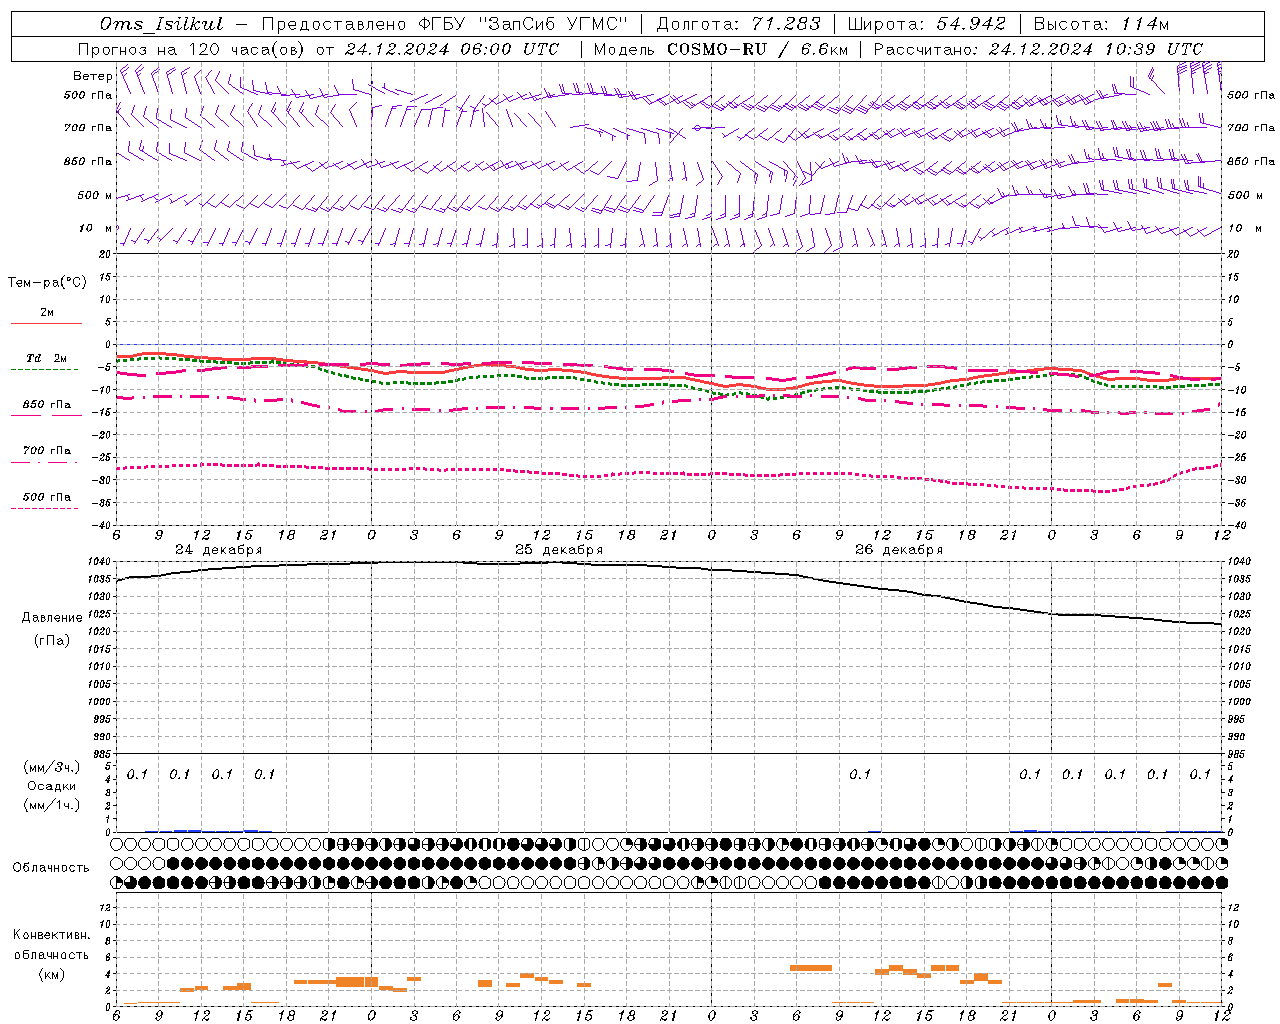Image resolution: width=1280 pixels, height=1024 pixels.
Task: Select the 500 гПа temperature legend entry
Action: click(47, 500)
